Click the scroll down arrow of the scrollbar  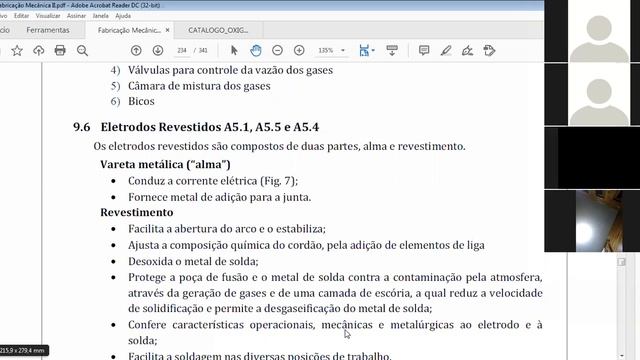click(621, 356)
